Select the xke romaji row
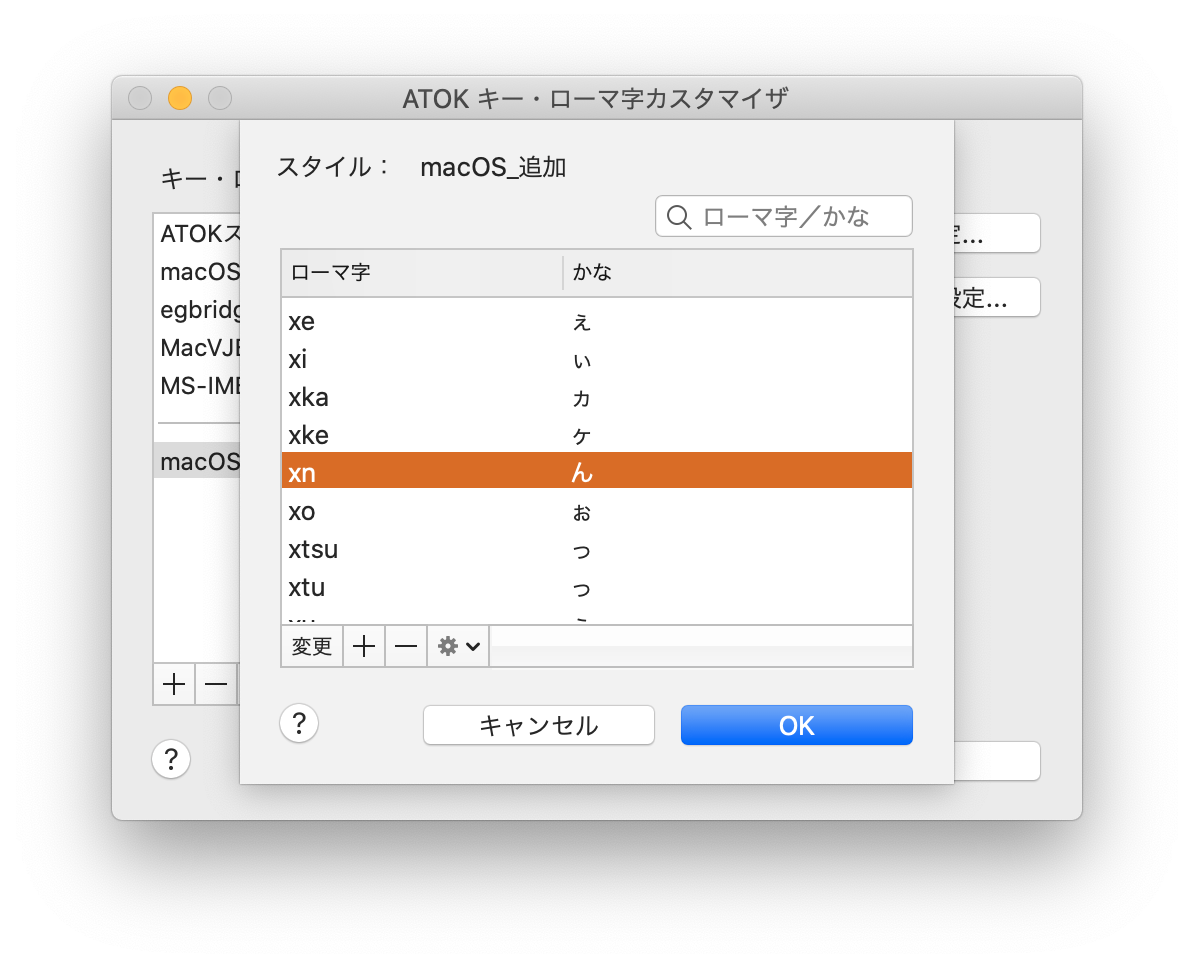Screen dimensions: 1194x968 [x=597, y=436]
